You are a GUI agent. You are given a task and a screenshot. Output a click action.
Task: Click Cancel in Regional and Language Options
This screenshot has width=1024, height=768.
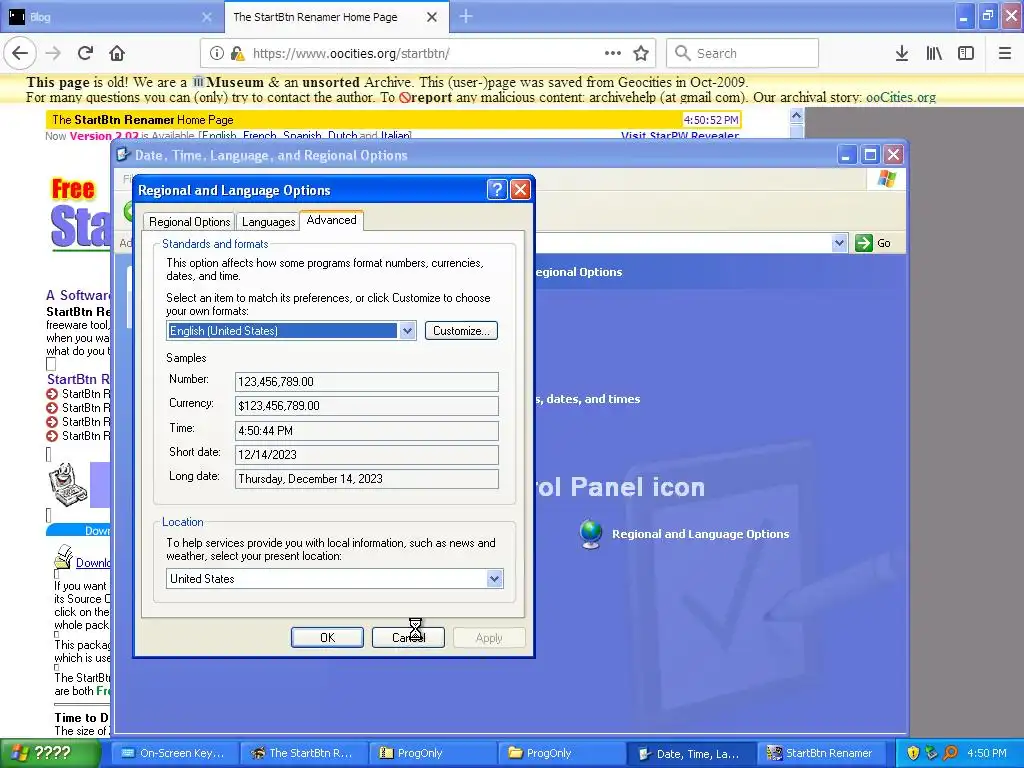408,637
